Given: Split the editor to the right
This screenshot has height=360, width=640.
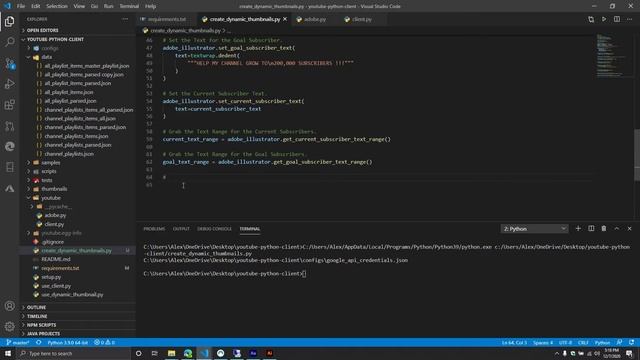Looking at the screenshot, I should click(617, 19).
